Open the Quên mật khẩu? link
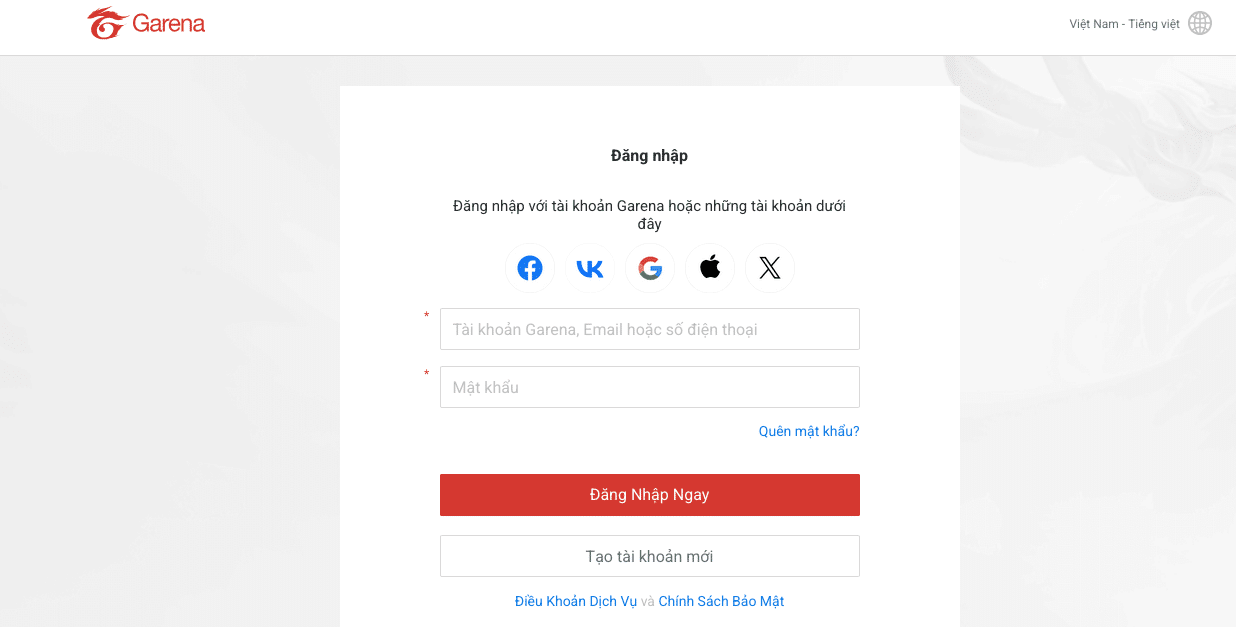 pyautogui.click(x=809, y=431)
